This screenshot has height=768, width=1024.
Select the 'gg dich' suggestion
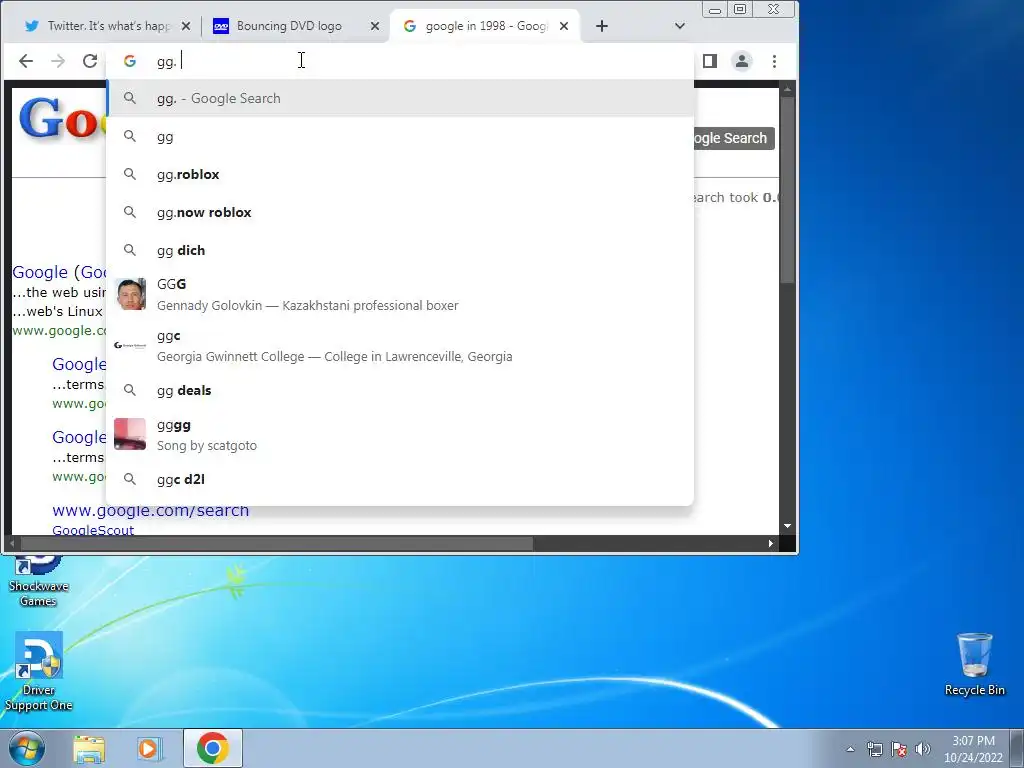point(400,251)
